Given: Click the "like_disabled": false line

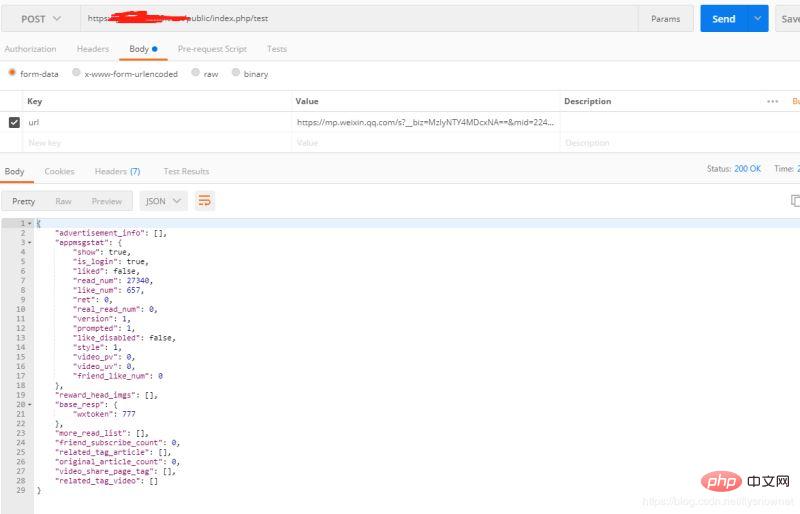Looking at the screenshot, I should (124, 338).
